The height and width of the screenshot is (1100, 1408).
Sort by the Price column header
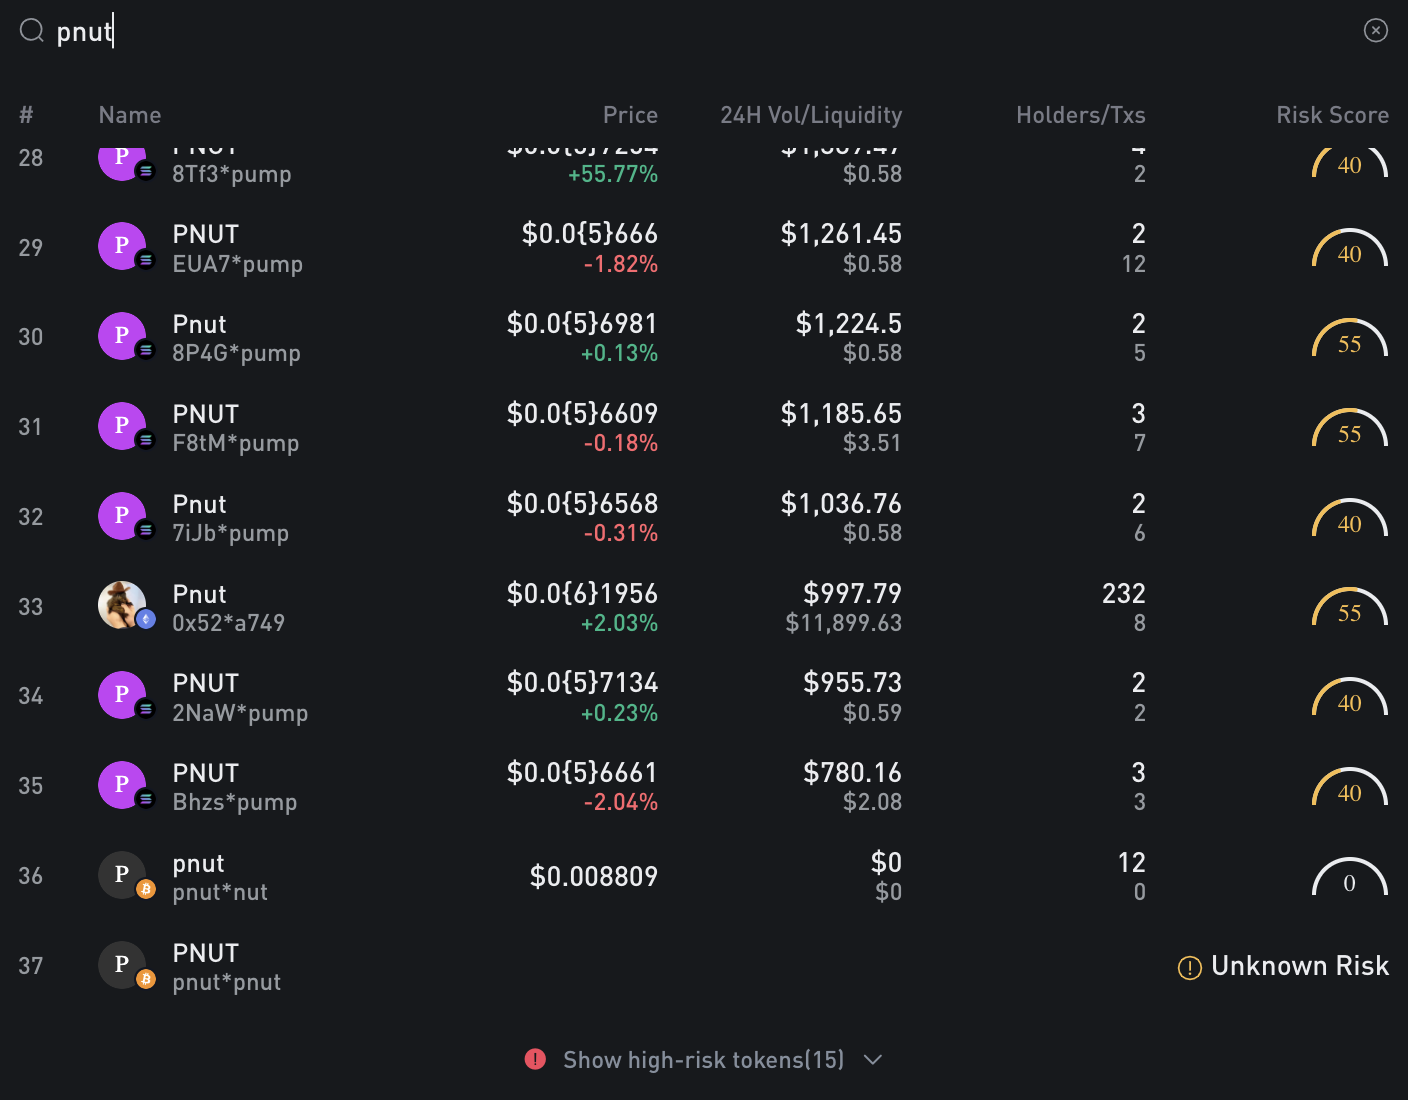pos(630,115)
